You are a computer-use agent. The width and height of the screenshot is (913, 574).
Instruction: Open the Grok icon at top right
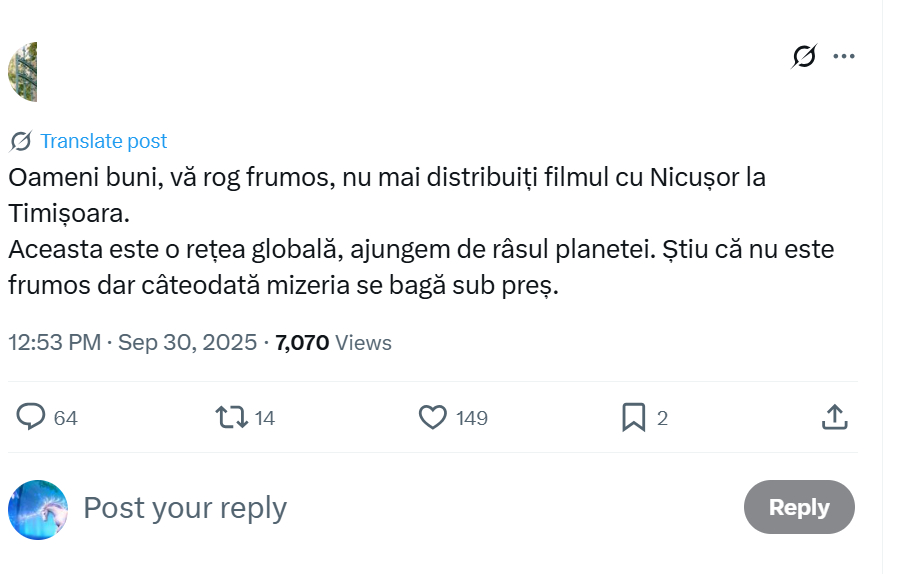(x=804, y=56)
